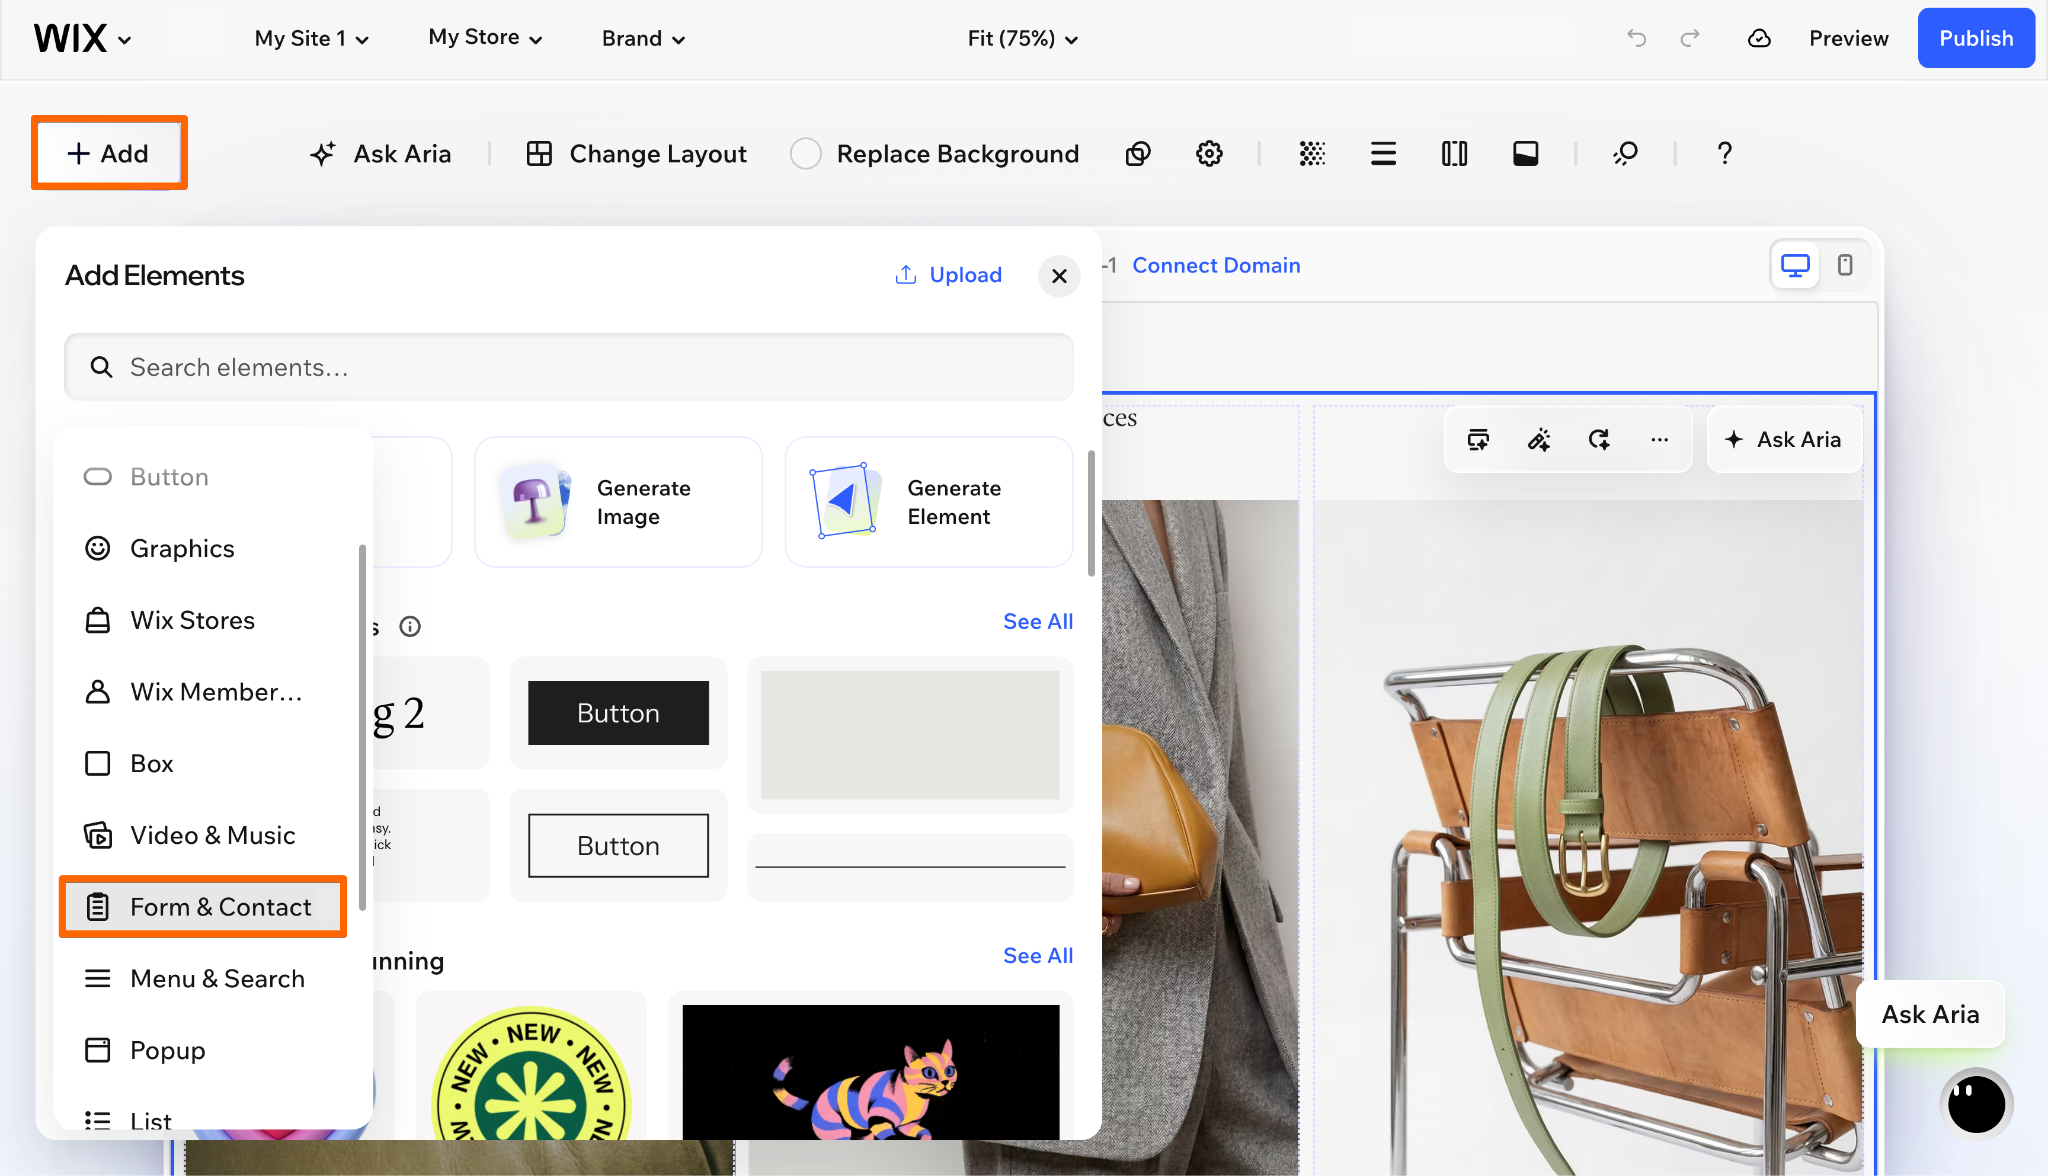Switch to desktop view icon

tap(1795, 265)
